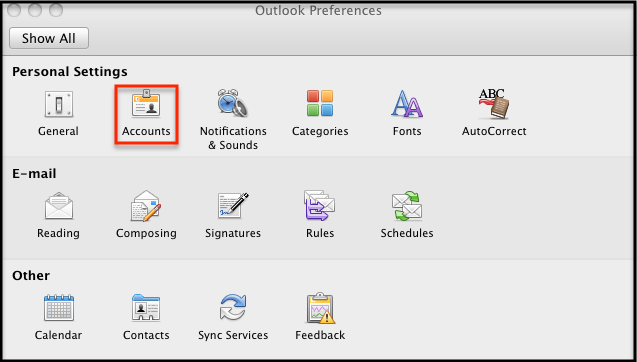Open Signatures pen icon
This screenshot has height=362, width=637.
(x=233, y=206)
